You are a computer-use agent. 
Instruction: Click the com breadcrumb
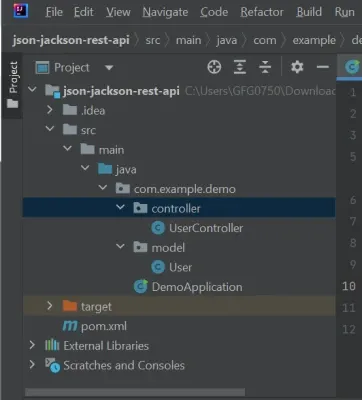[265, 40]
